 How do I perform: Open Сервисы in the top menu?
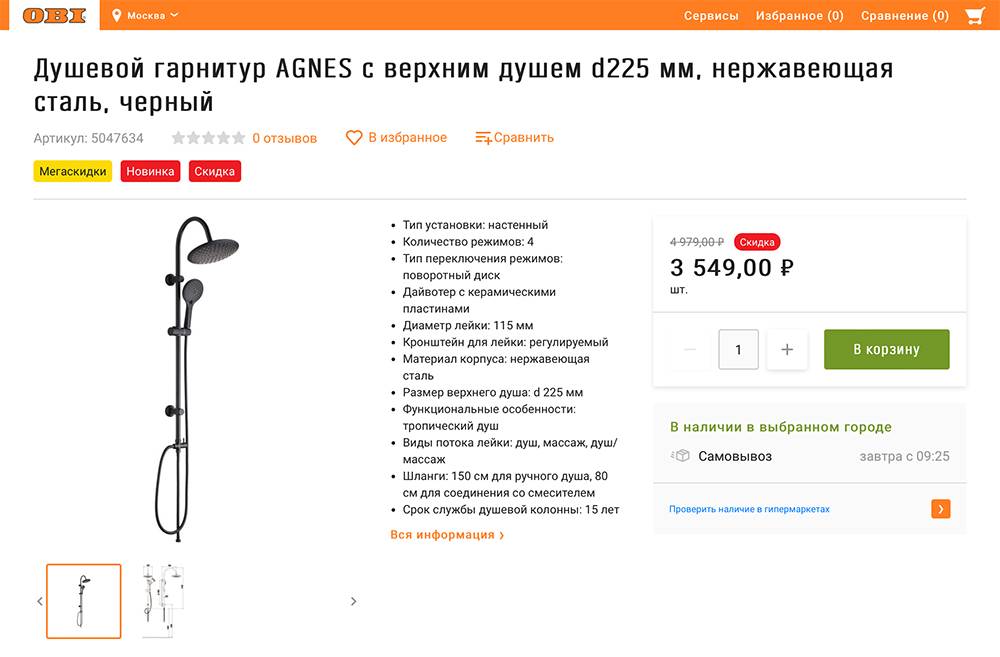pos(711,16)
